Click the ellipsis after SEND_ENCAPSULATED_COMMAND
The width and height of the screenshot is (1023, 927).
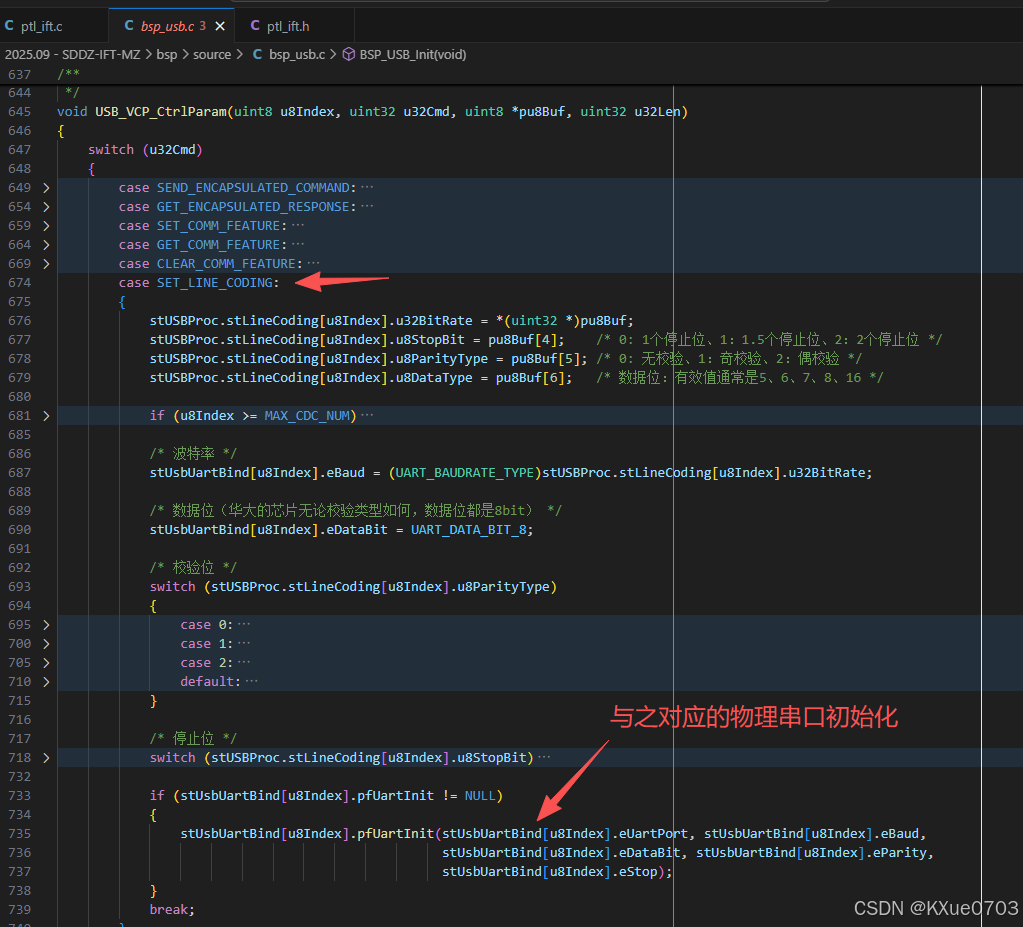tap(367, 187)
